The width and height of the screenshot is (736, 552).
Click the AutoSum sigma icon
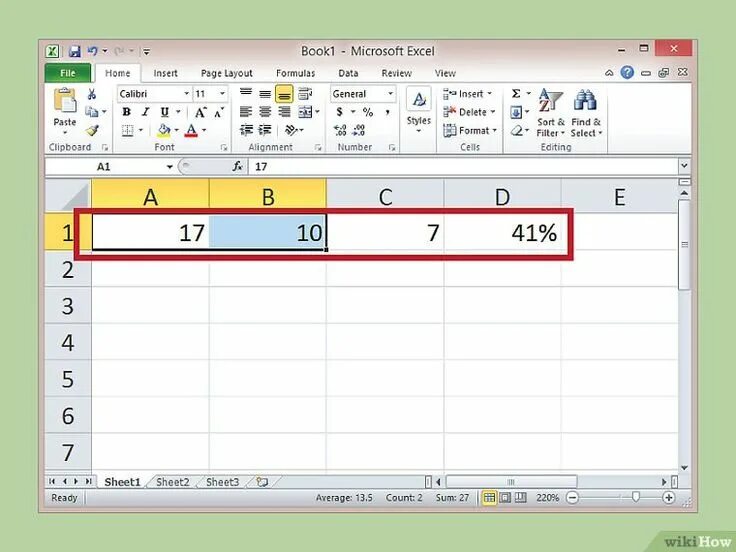(x=516, y=93)
